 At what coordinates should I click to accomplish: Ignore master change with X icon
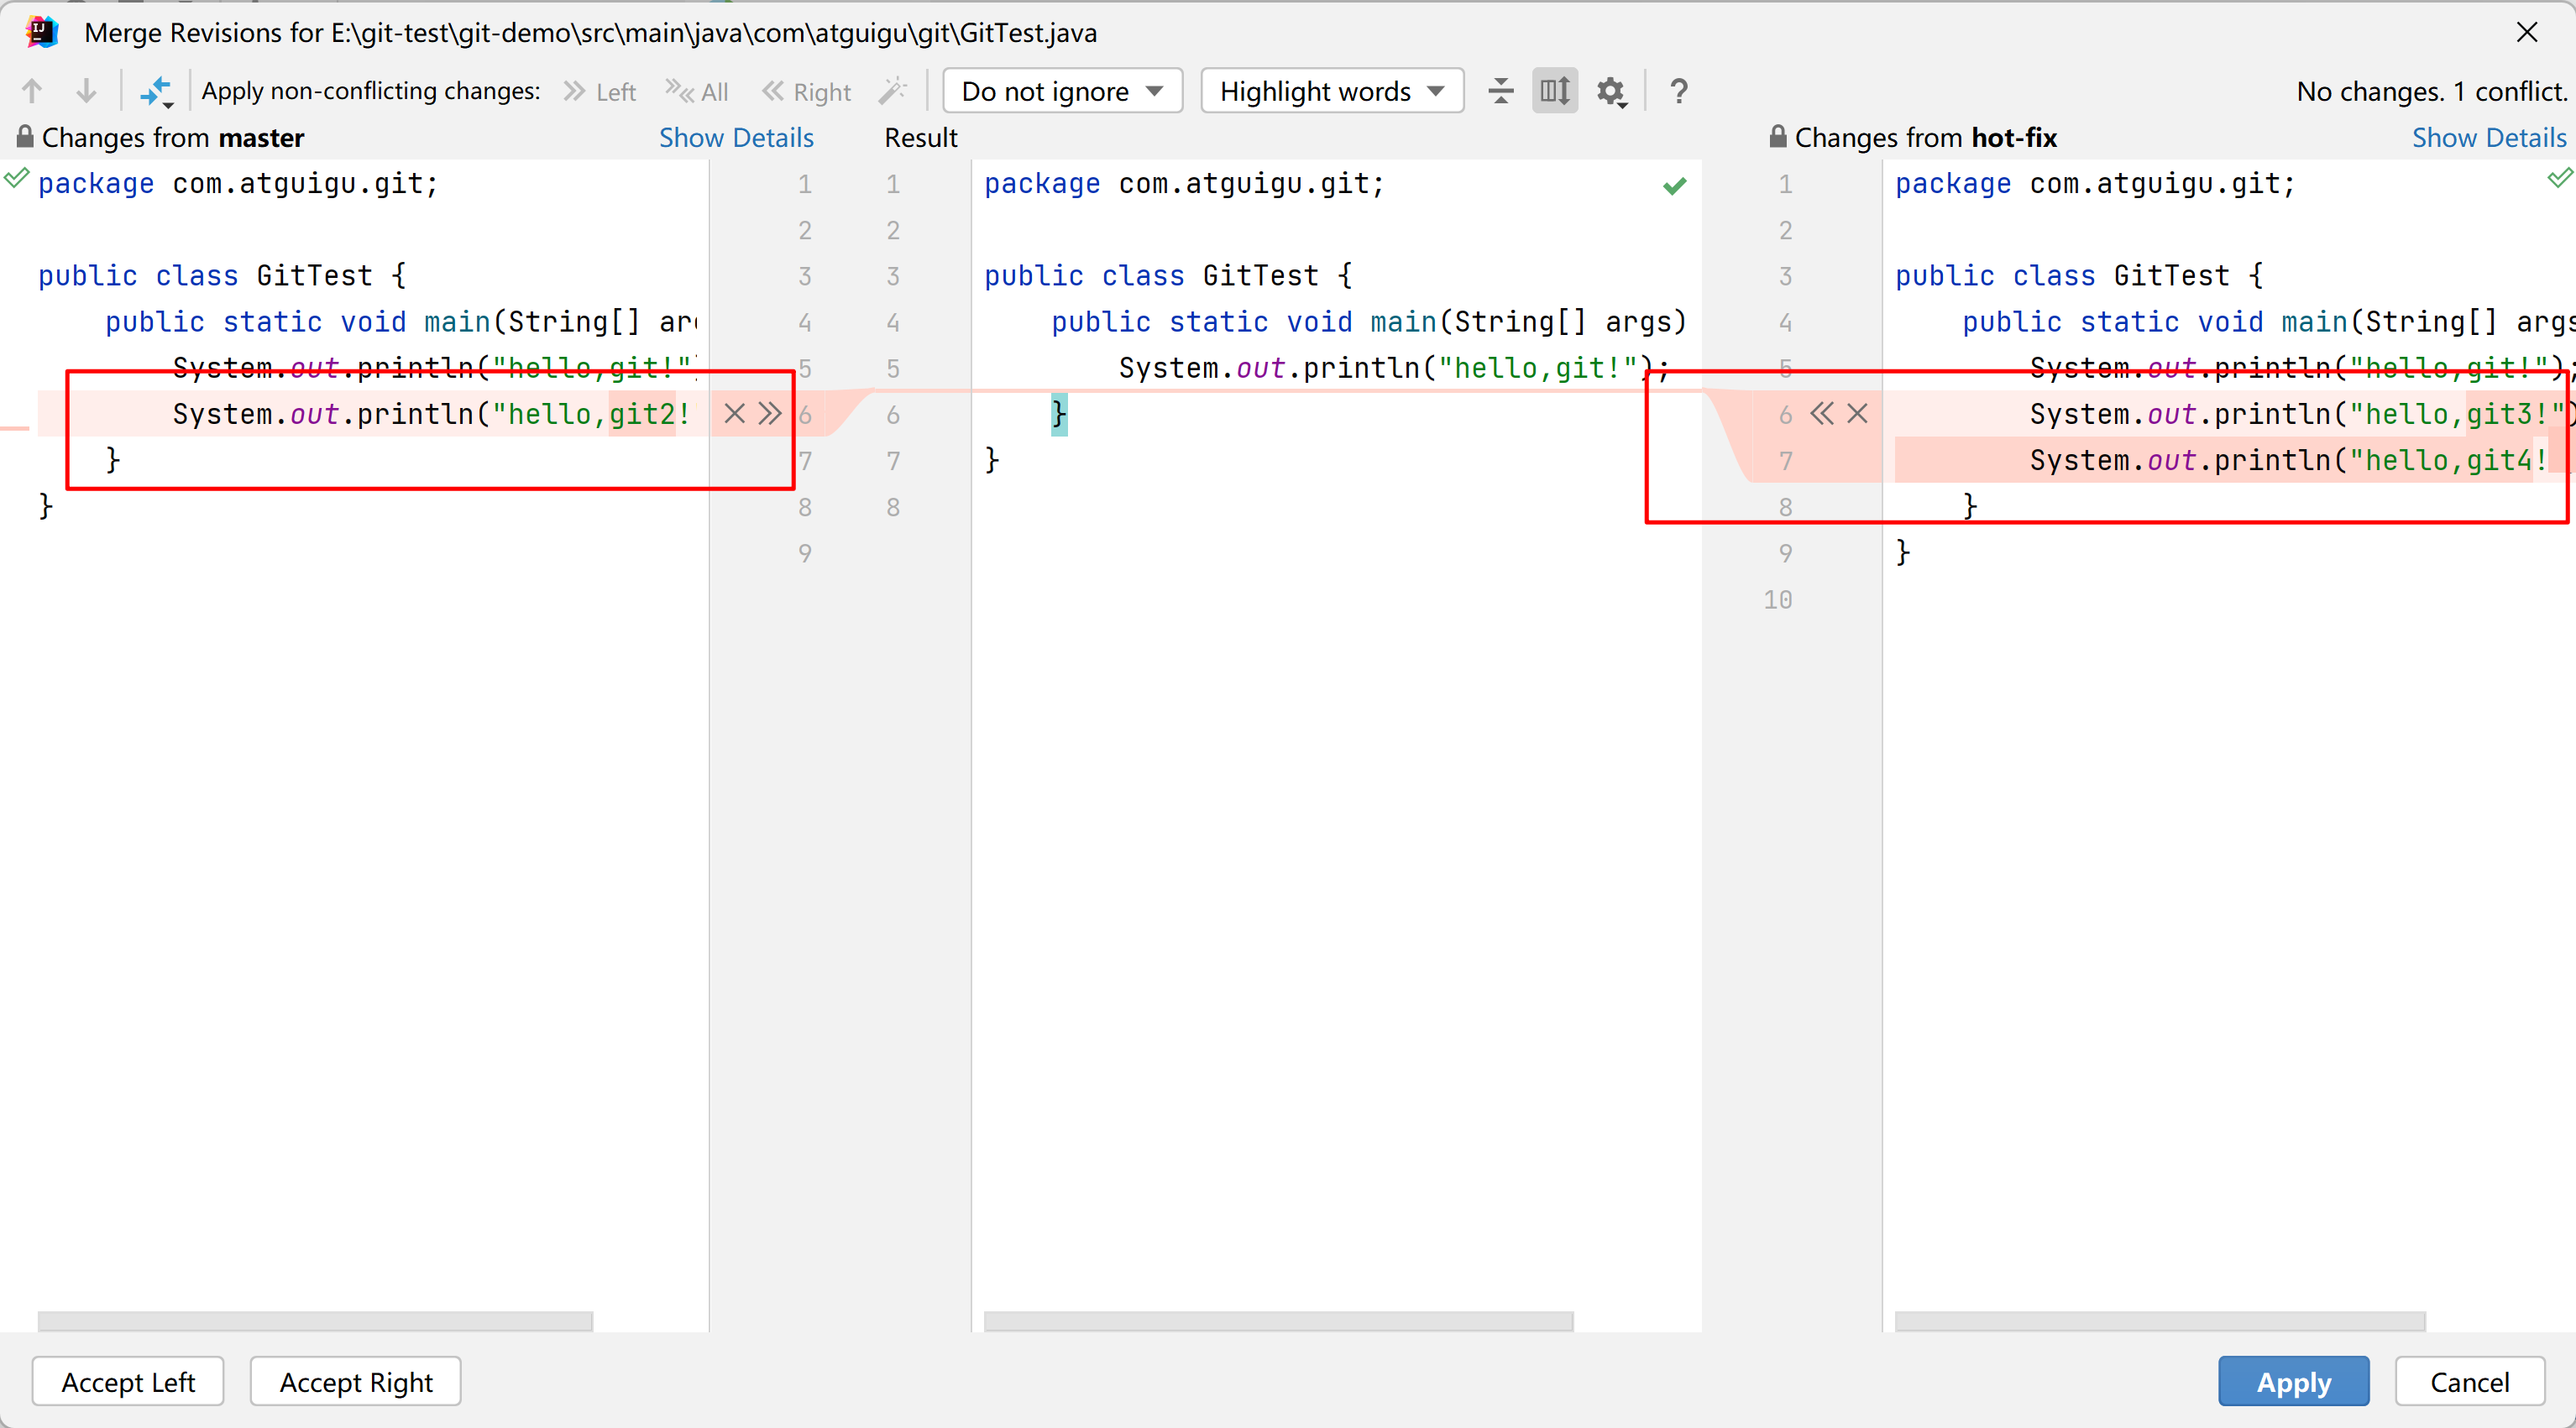(x=734, y=413)
